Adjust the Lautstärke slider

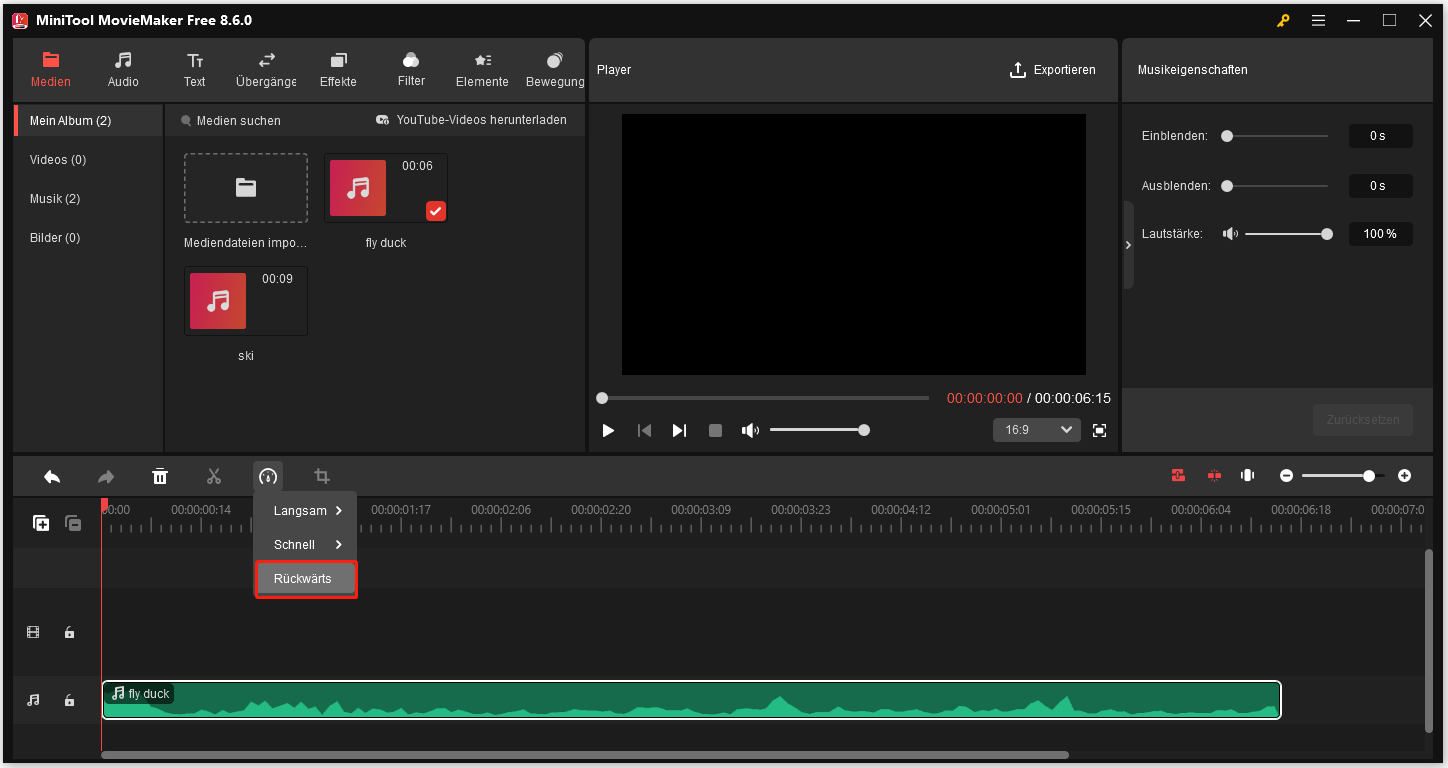pos(1289,234)
